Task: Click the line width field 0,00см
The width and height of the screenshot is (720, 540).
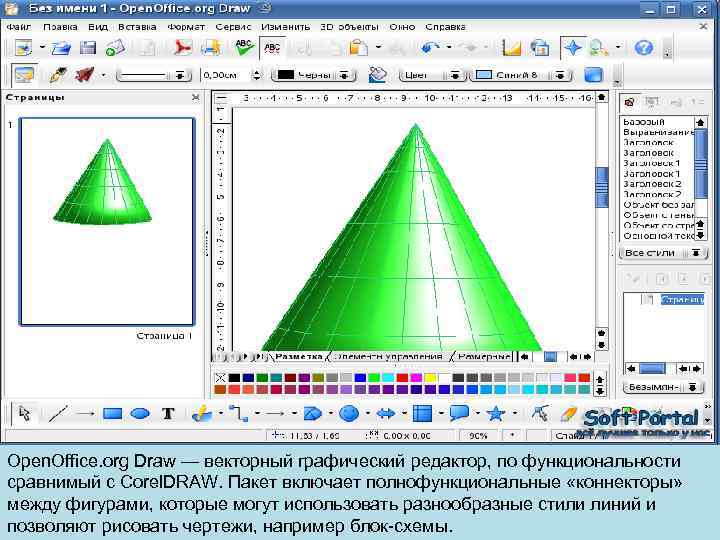Action: pyautogui.click(x=226, y=75)
